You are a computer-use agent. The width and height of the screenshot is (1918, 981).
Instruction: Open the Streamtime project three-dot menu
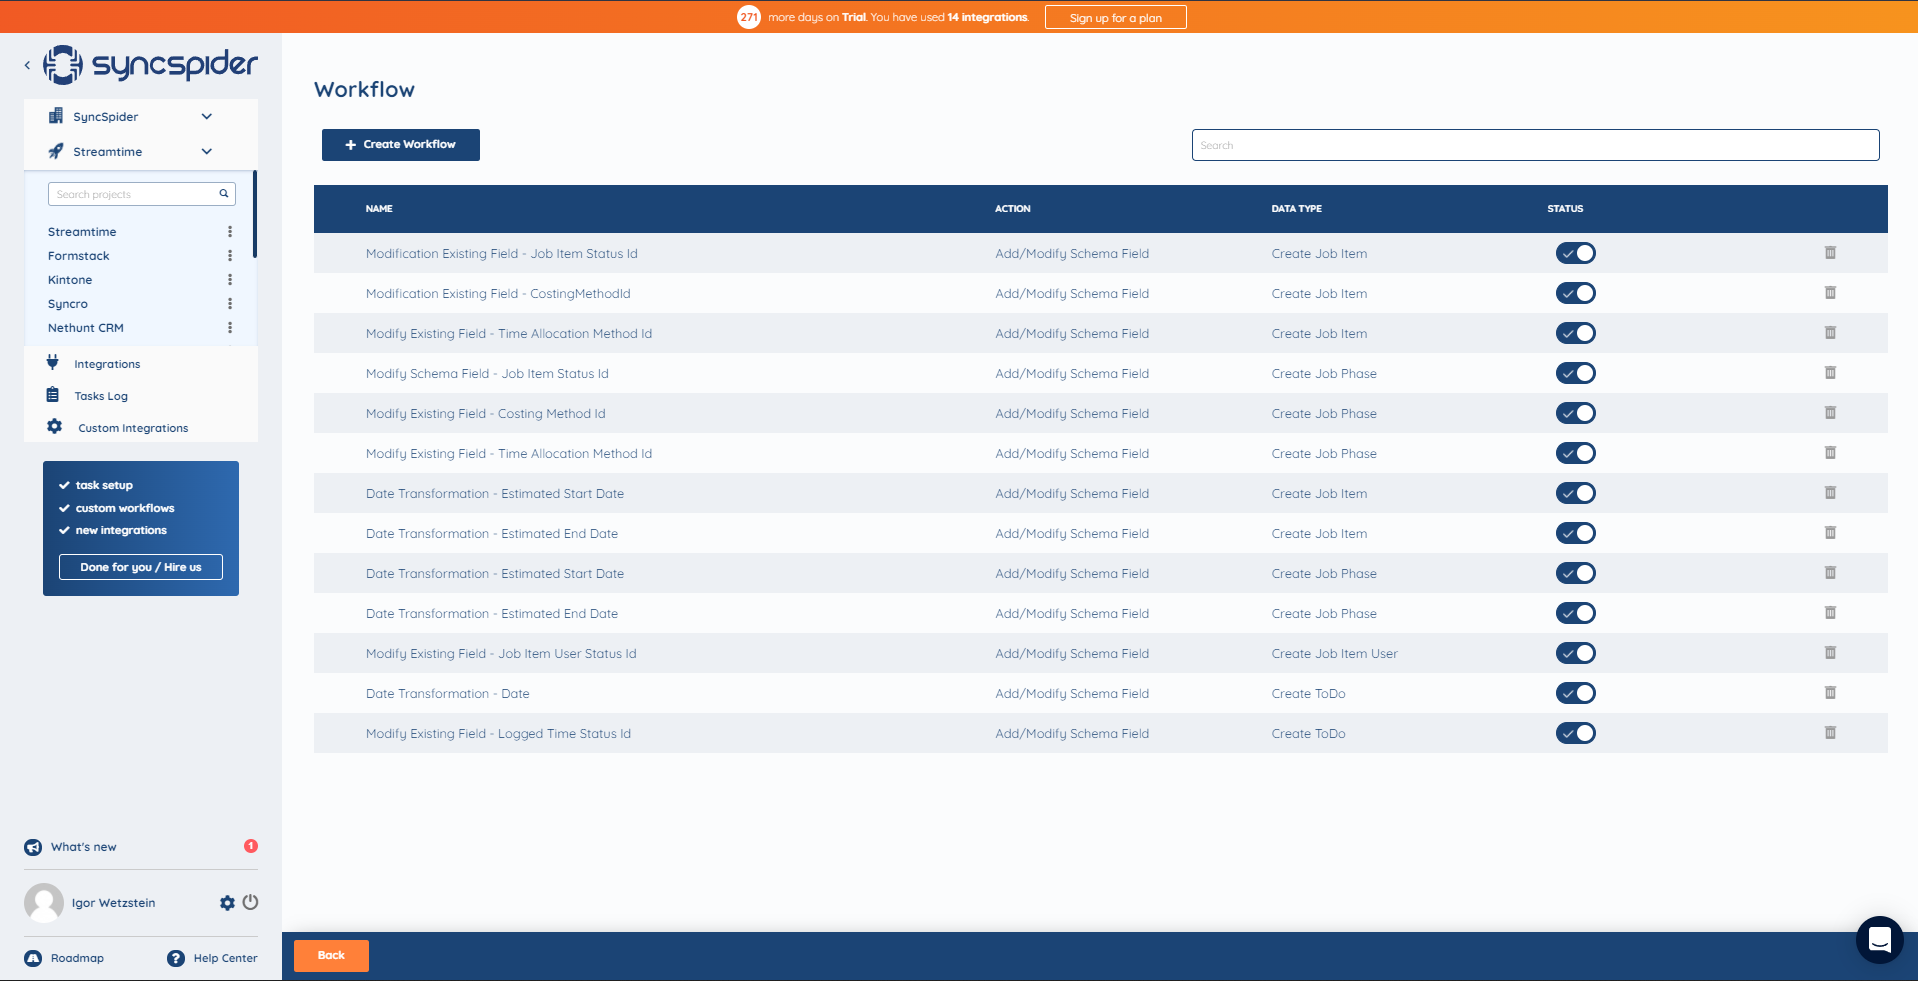[230, 232]
